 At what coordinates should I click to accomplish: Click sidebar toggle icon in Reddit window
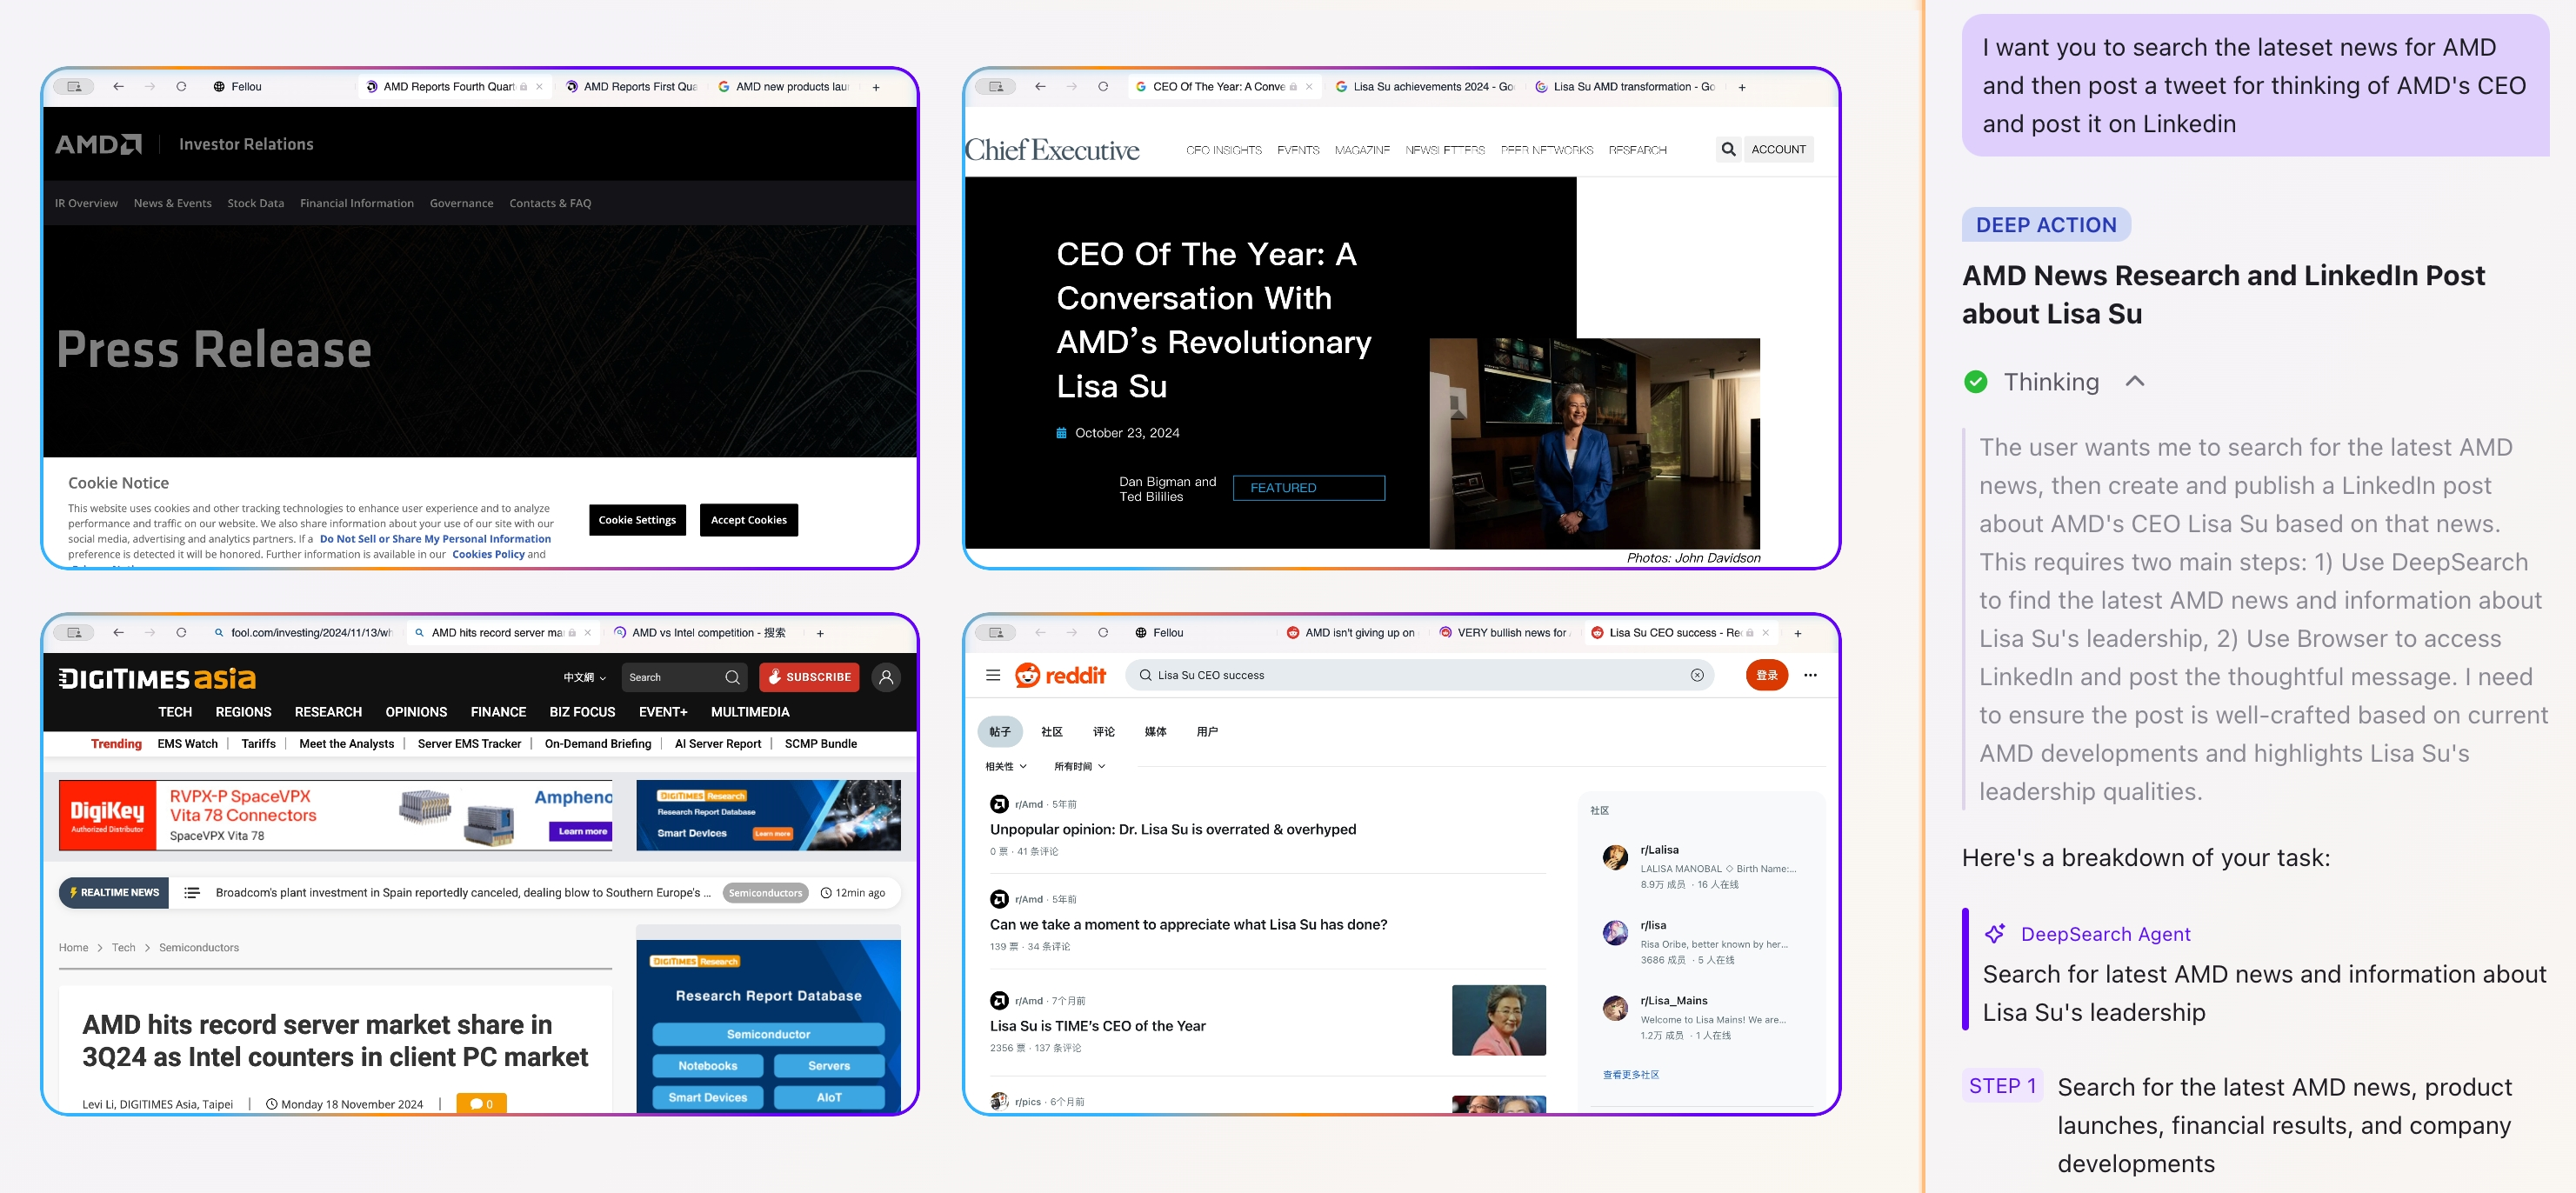pos(996,633)
